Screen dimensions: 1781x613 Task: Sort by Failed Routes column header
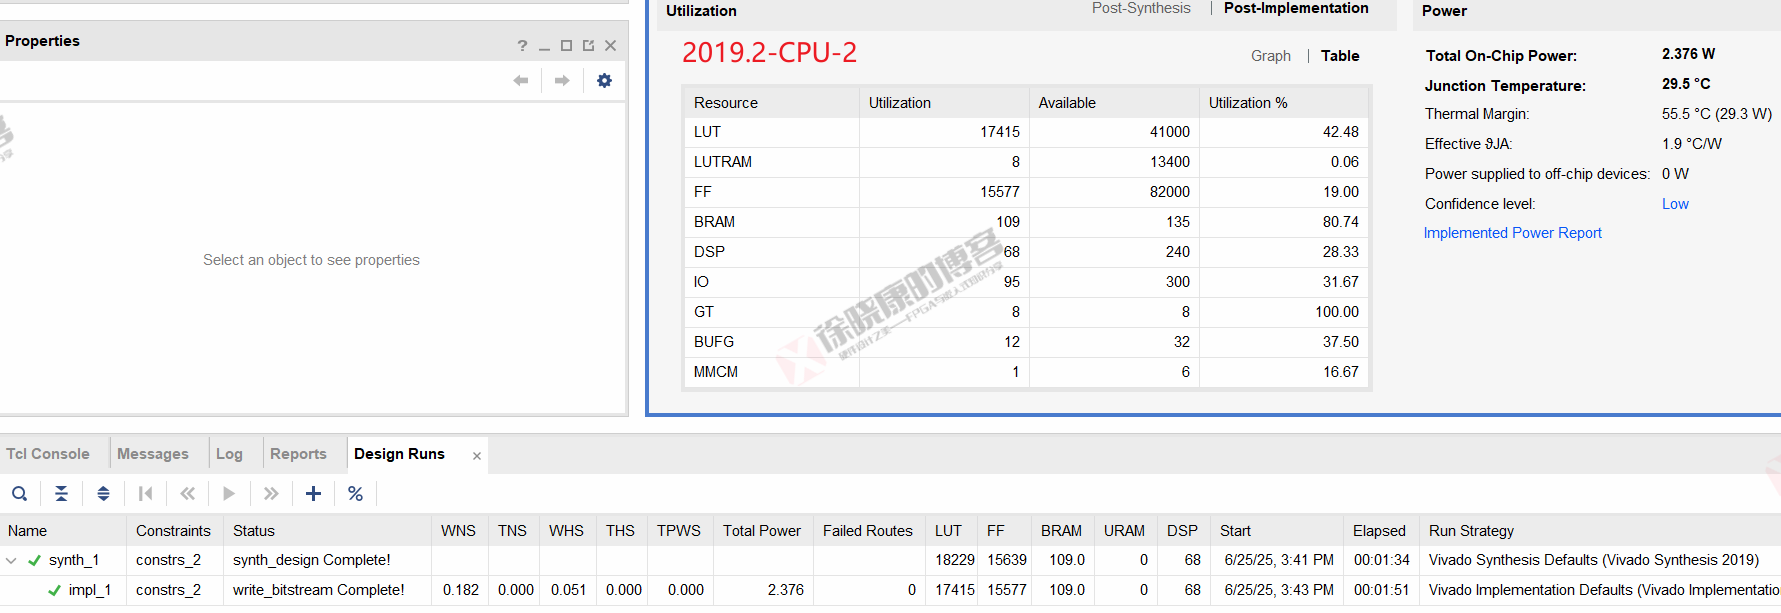tap(868, 531)
